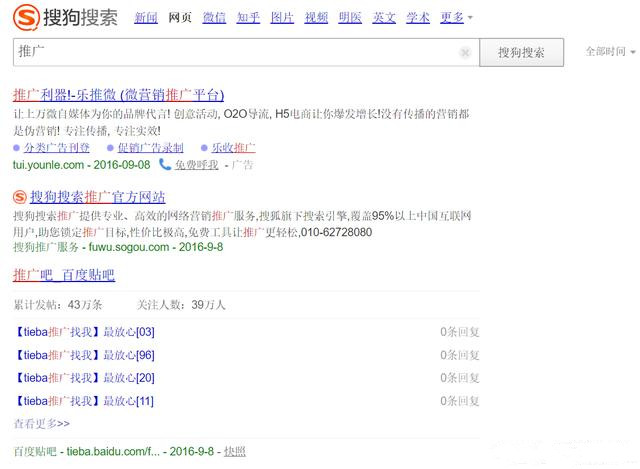
Task: Open result 推广吧_百度贴吧
Action: coord(64,275)
